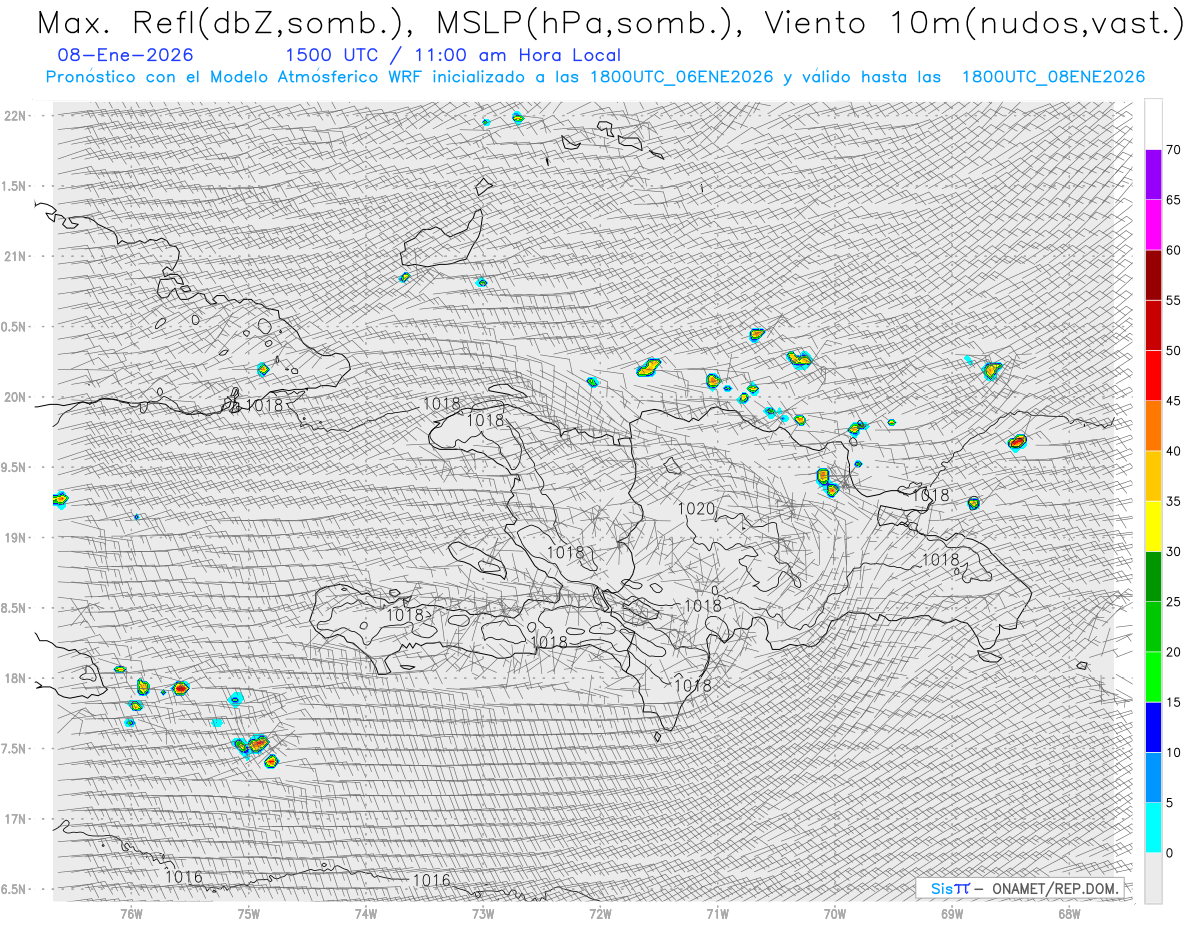
Task: Click the '1.5N' latitude label
Action: pos(15,186)
